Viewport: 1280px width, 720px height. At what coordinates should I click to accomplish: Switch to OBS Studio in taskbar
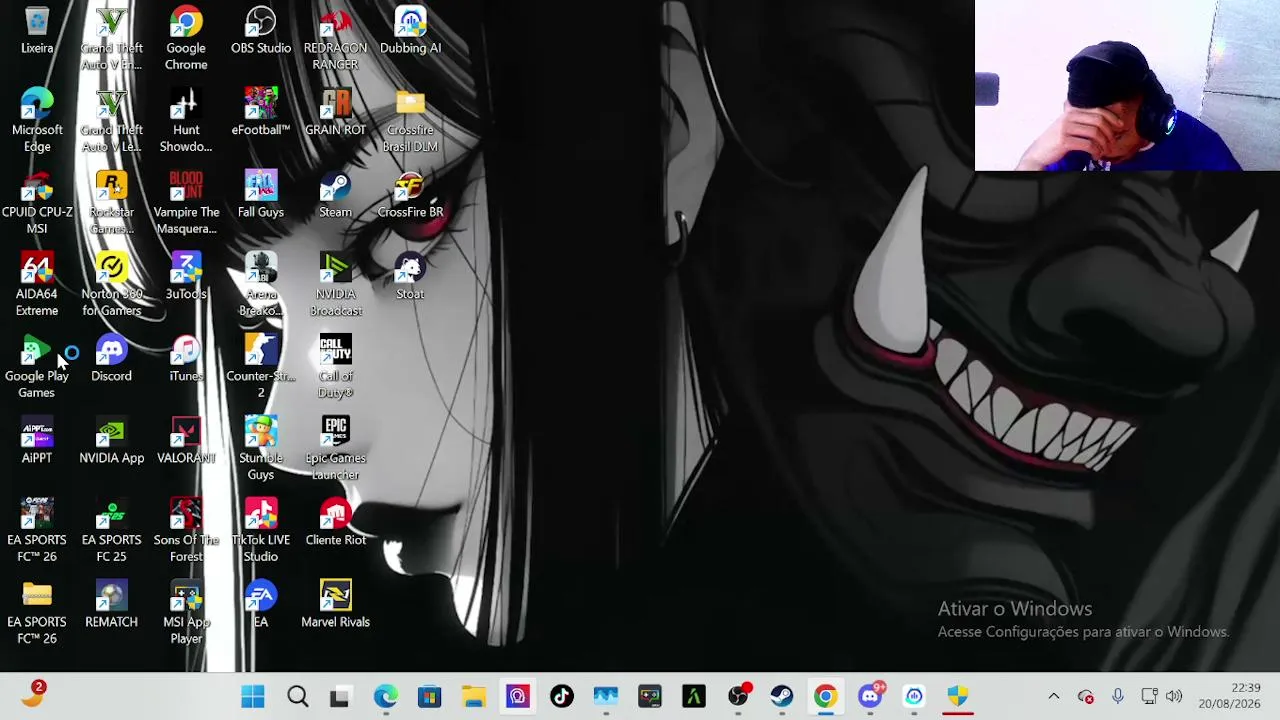point(737,697)
